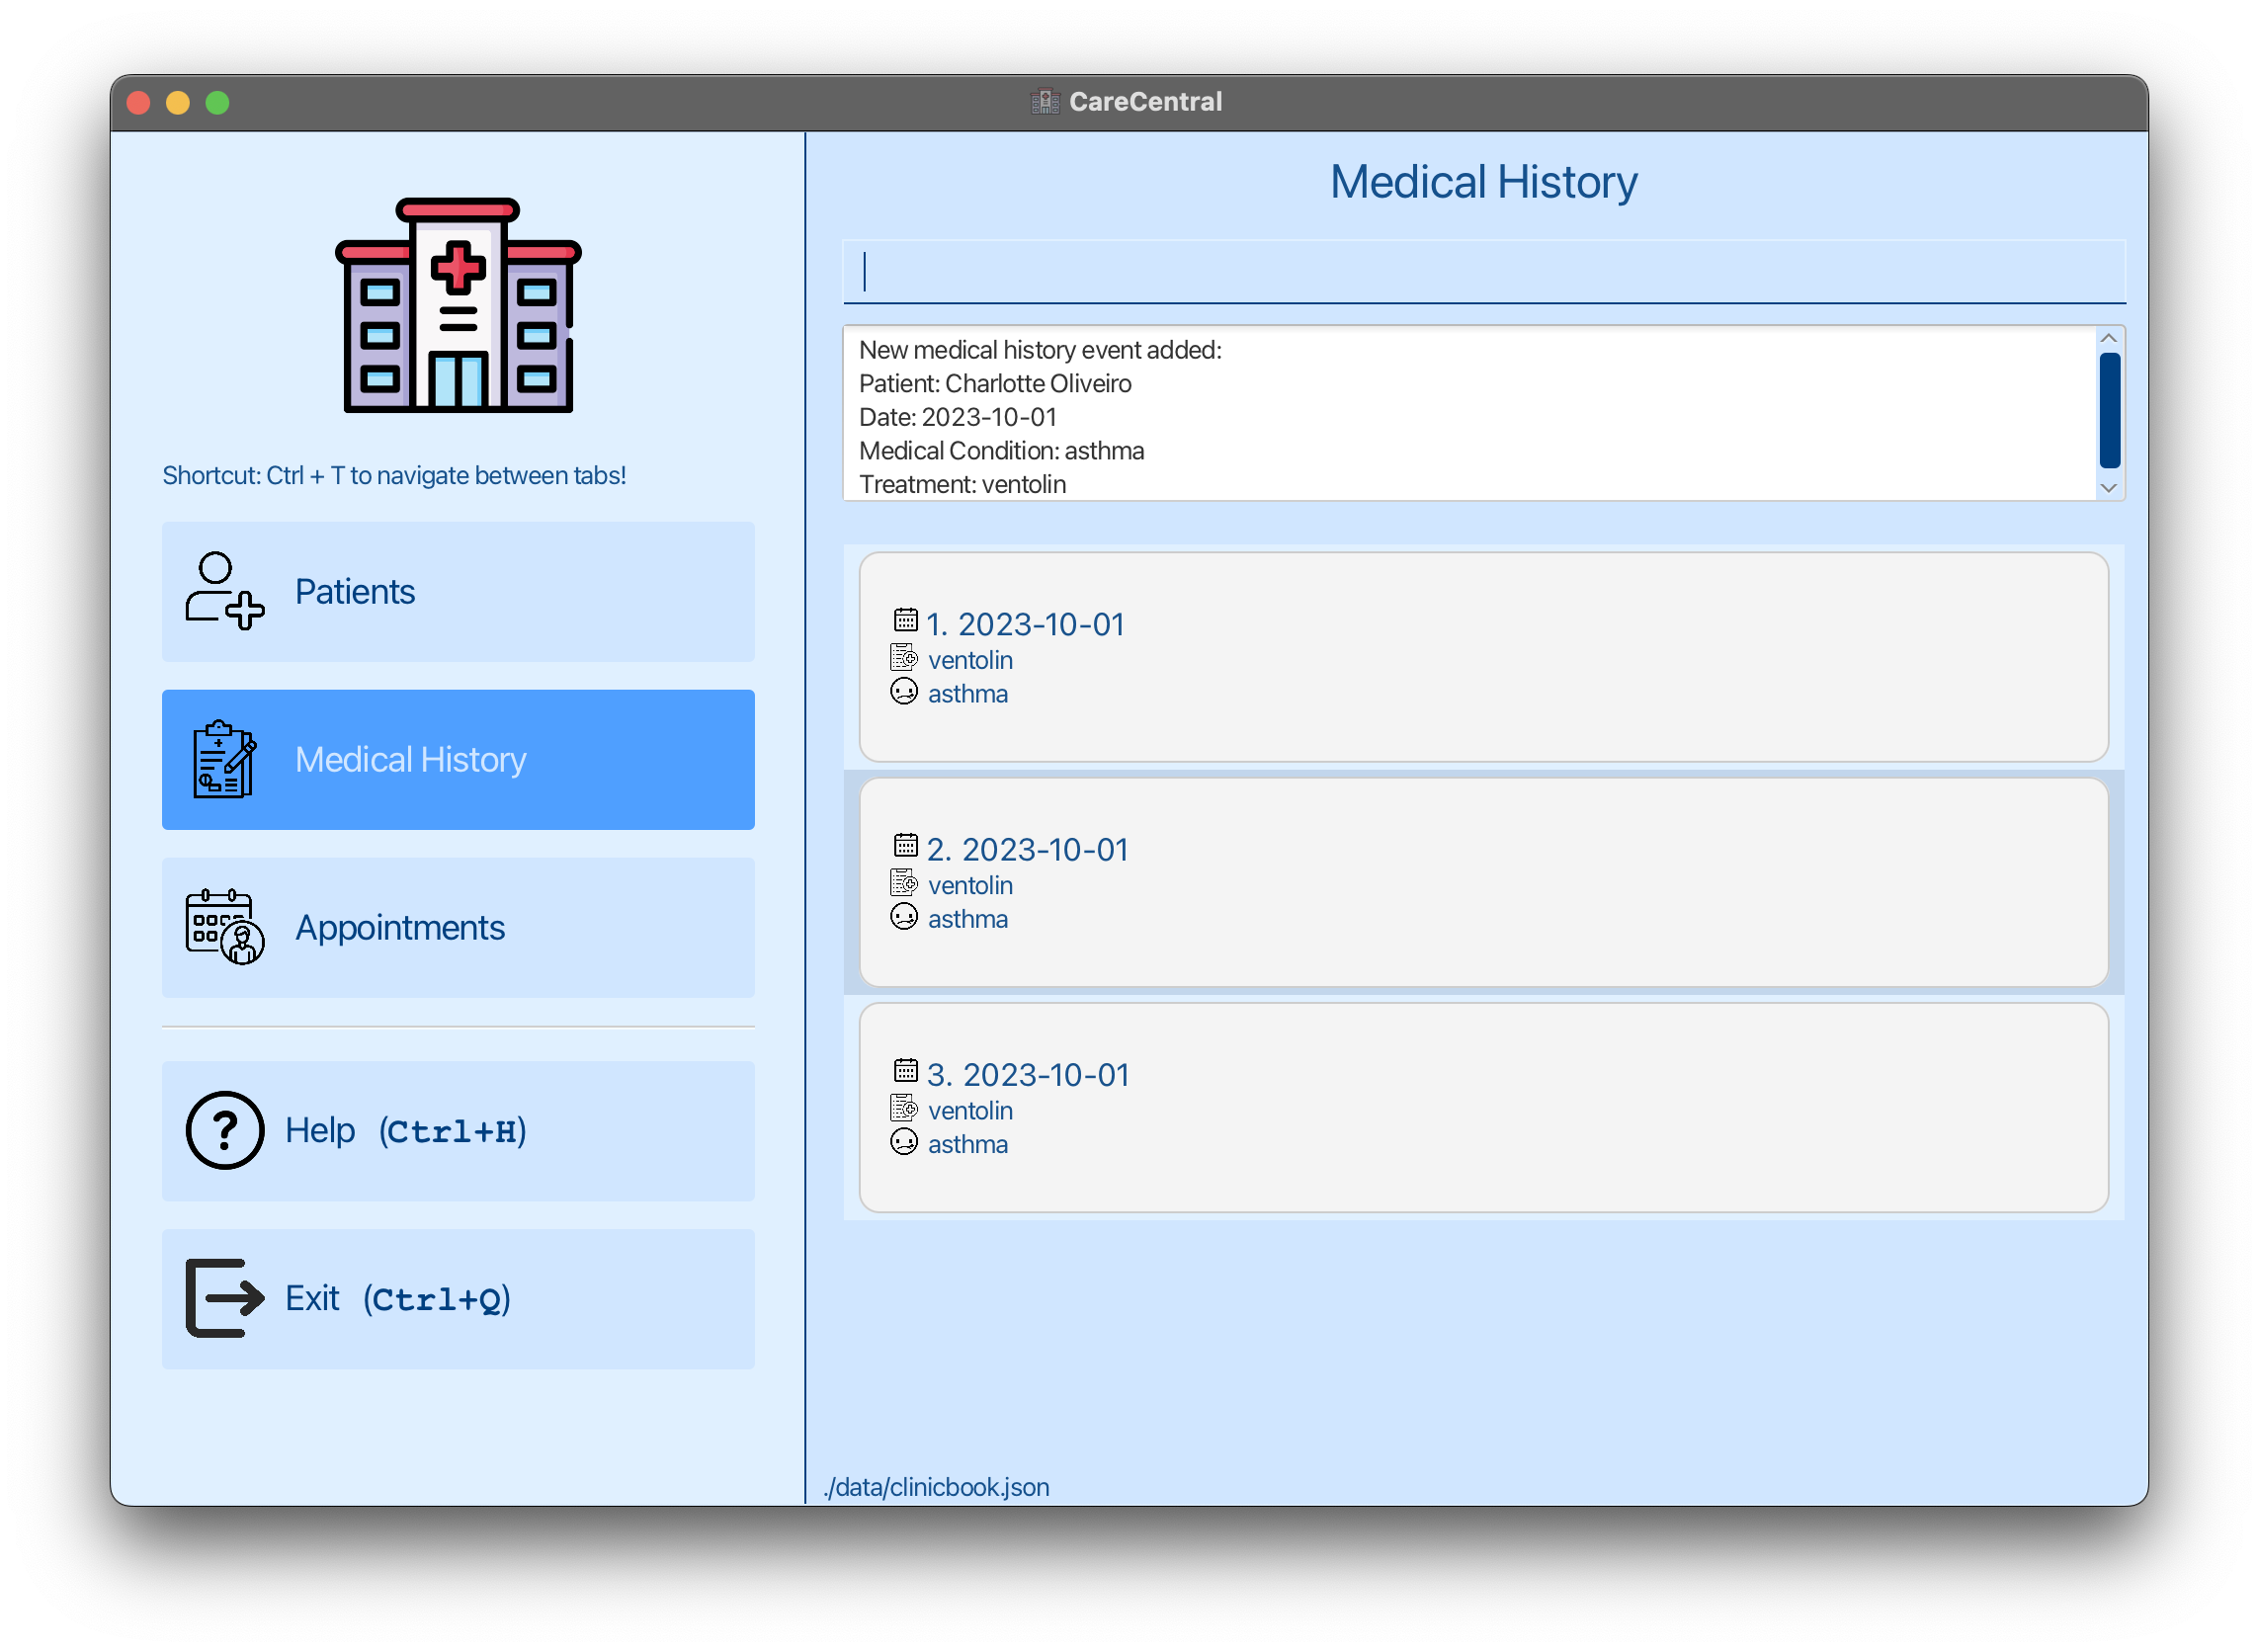Click the Medical History clipboard icon

pyautogui.click(x=224, y=760)
